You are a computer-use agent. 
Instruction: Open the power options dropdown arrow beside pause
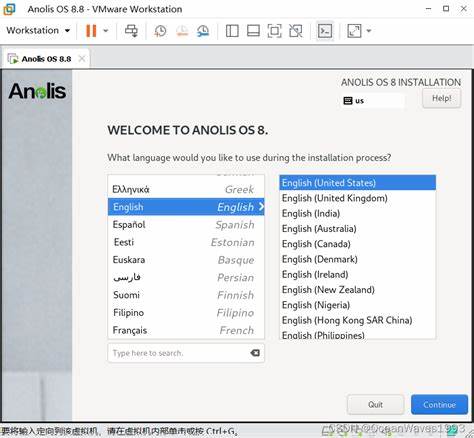coord(106,31)
